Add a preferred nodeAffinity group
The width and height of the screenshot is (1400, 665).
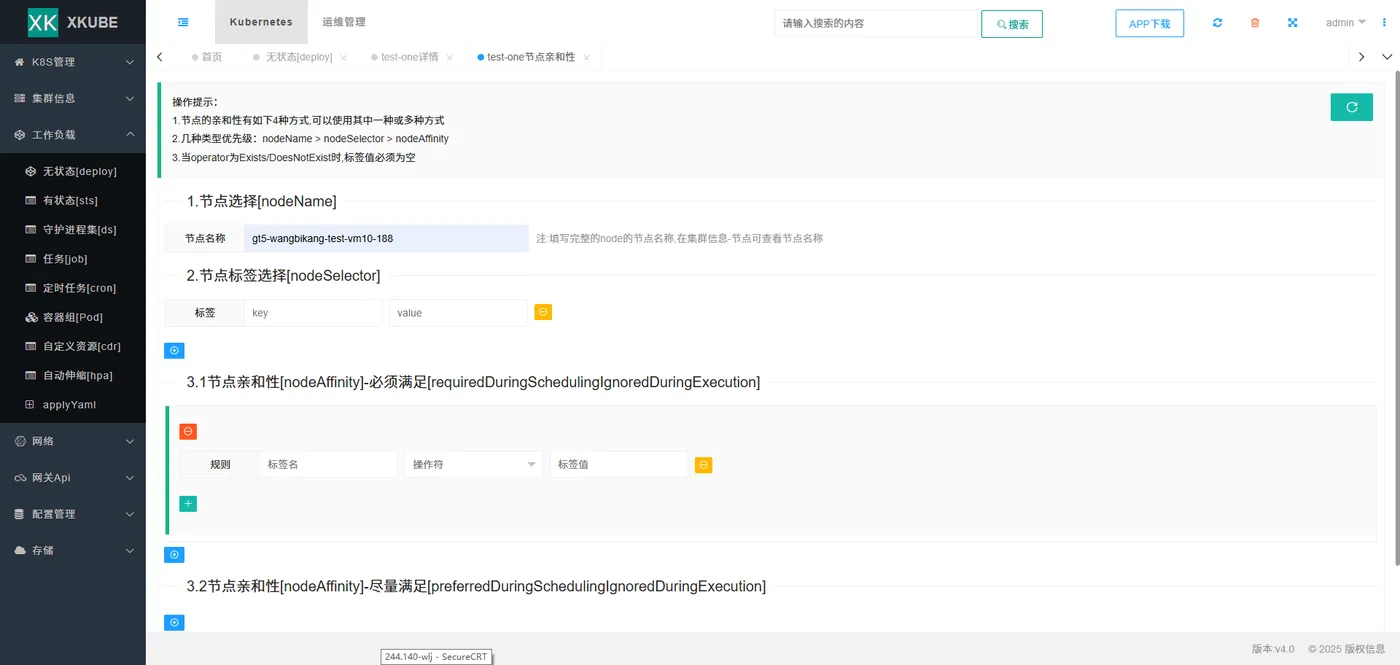pyautogui.click(x=174, y=623)
